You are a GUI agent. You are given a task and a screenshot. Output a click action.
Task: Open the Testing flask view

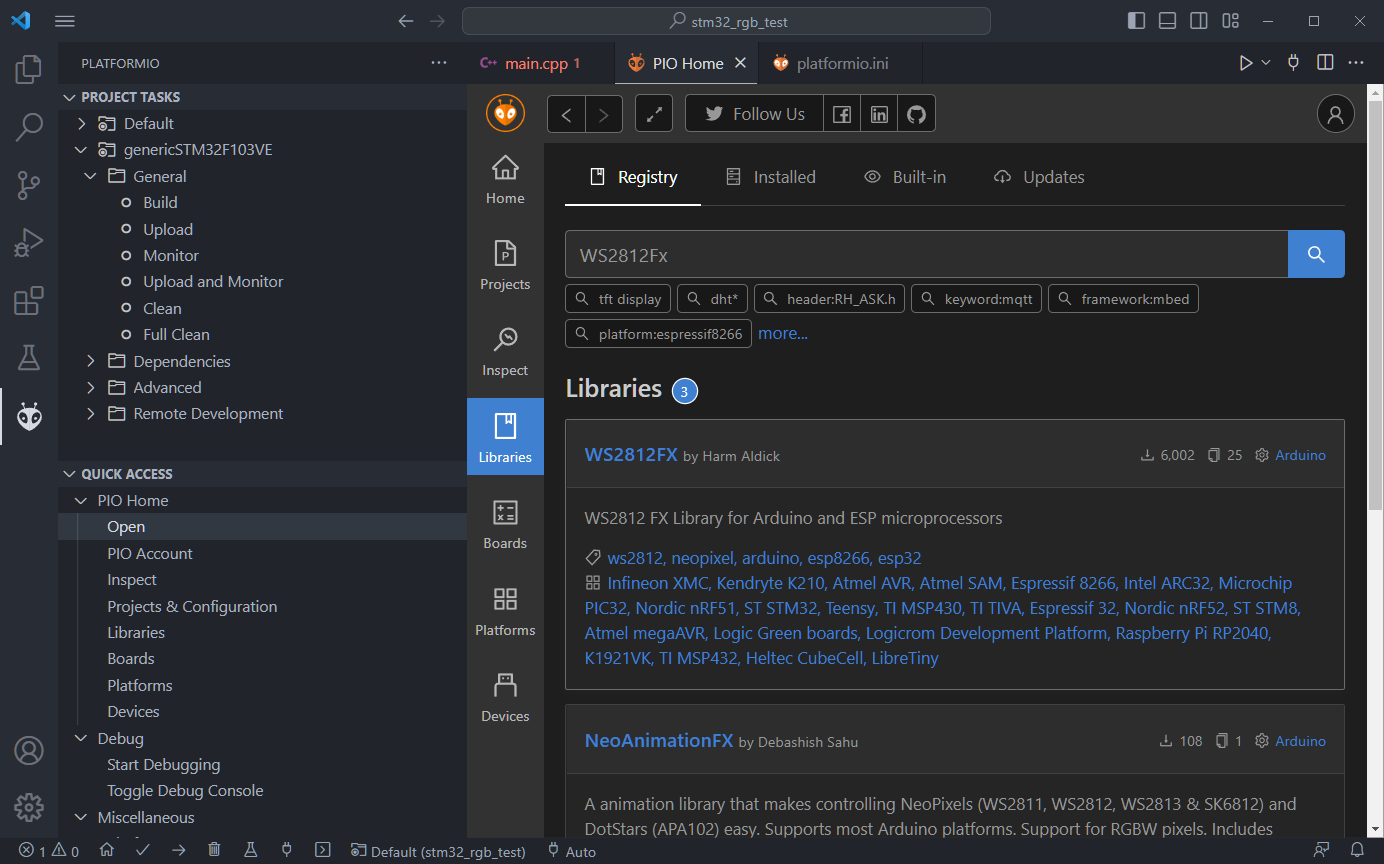pyautogui.click(x=29, y=358)
